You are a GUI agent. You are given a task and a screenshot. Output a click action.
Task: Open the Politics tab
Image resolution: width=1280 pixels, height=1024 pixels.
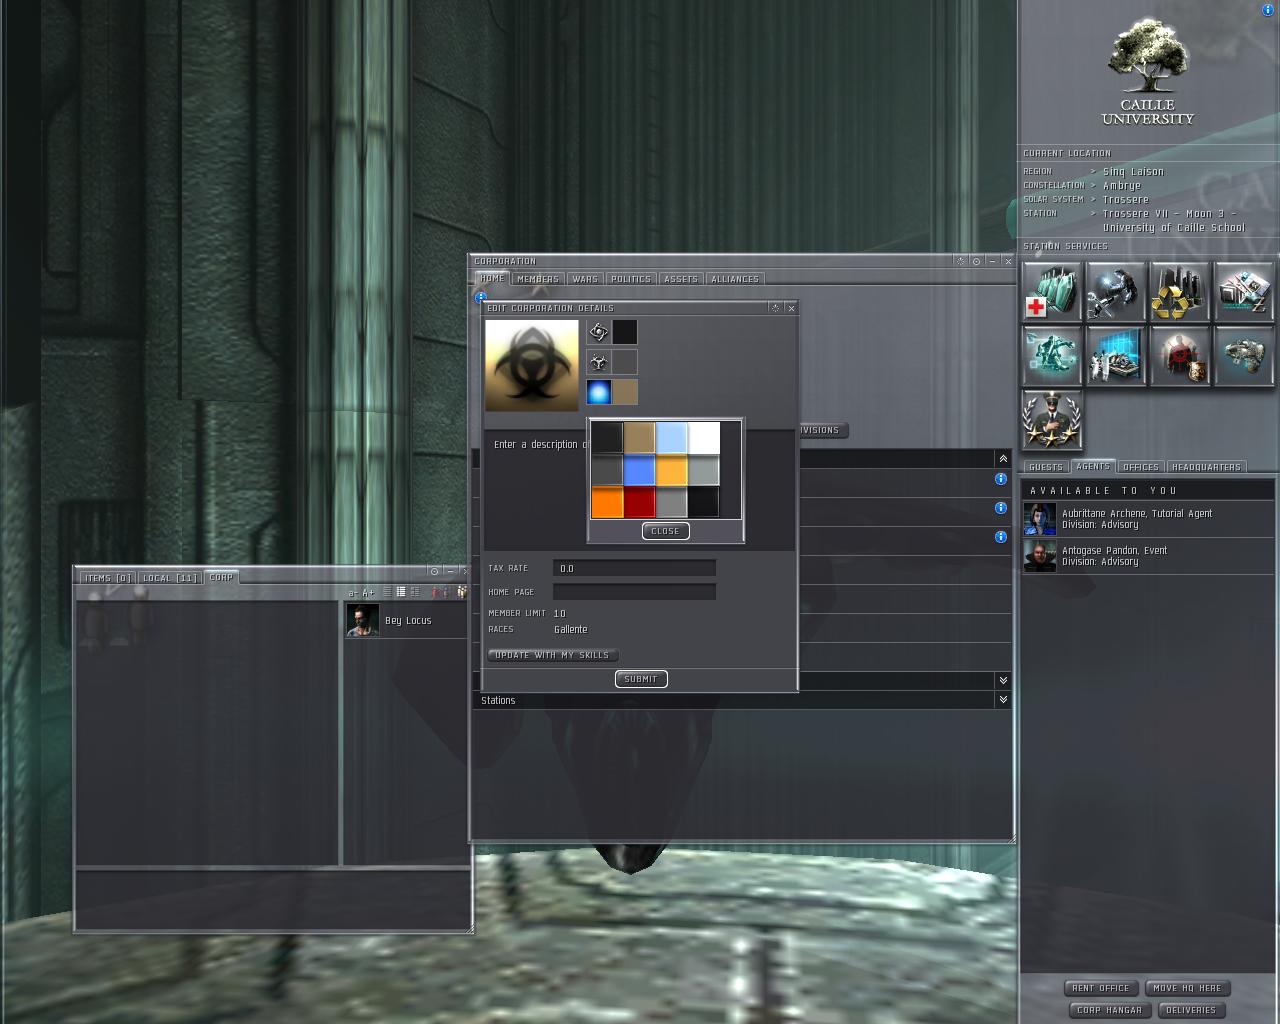631,279
